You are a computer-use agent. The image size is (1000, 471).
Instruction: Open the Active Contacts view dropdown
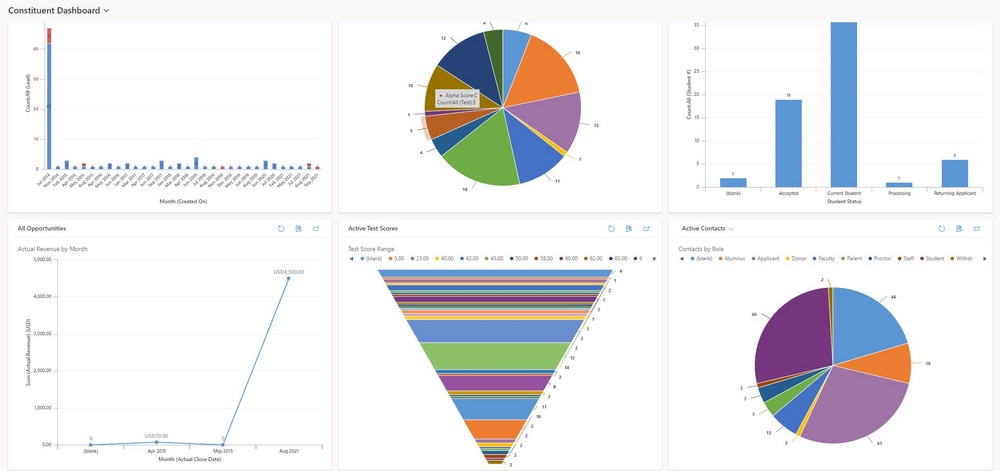(731, 228)
